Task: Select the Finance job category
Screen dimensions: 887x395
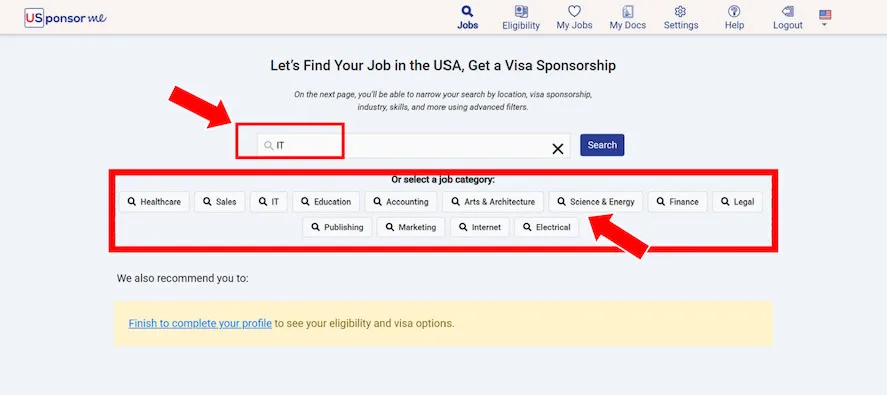Action: [678, 202]
